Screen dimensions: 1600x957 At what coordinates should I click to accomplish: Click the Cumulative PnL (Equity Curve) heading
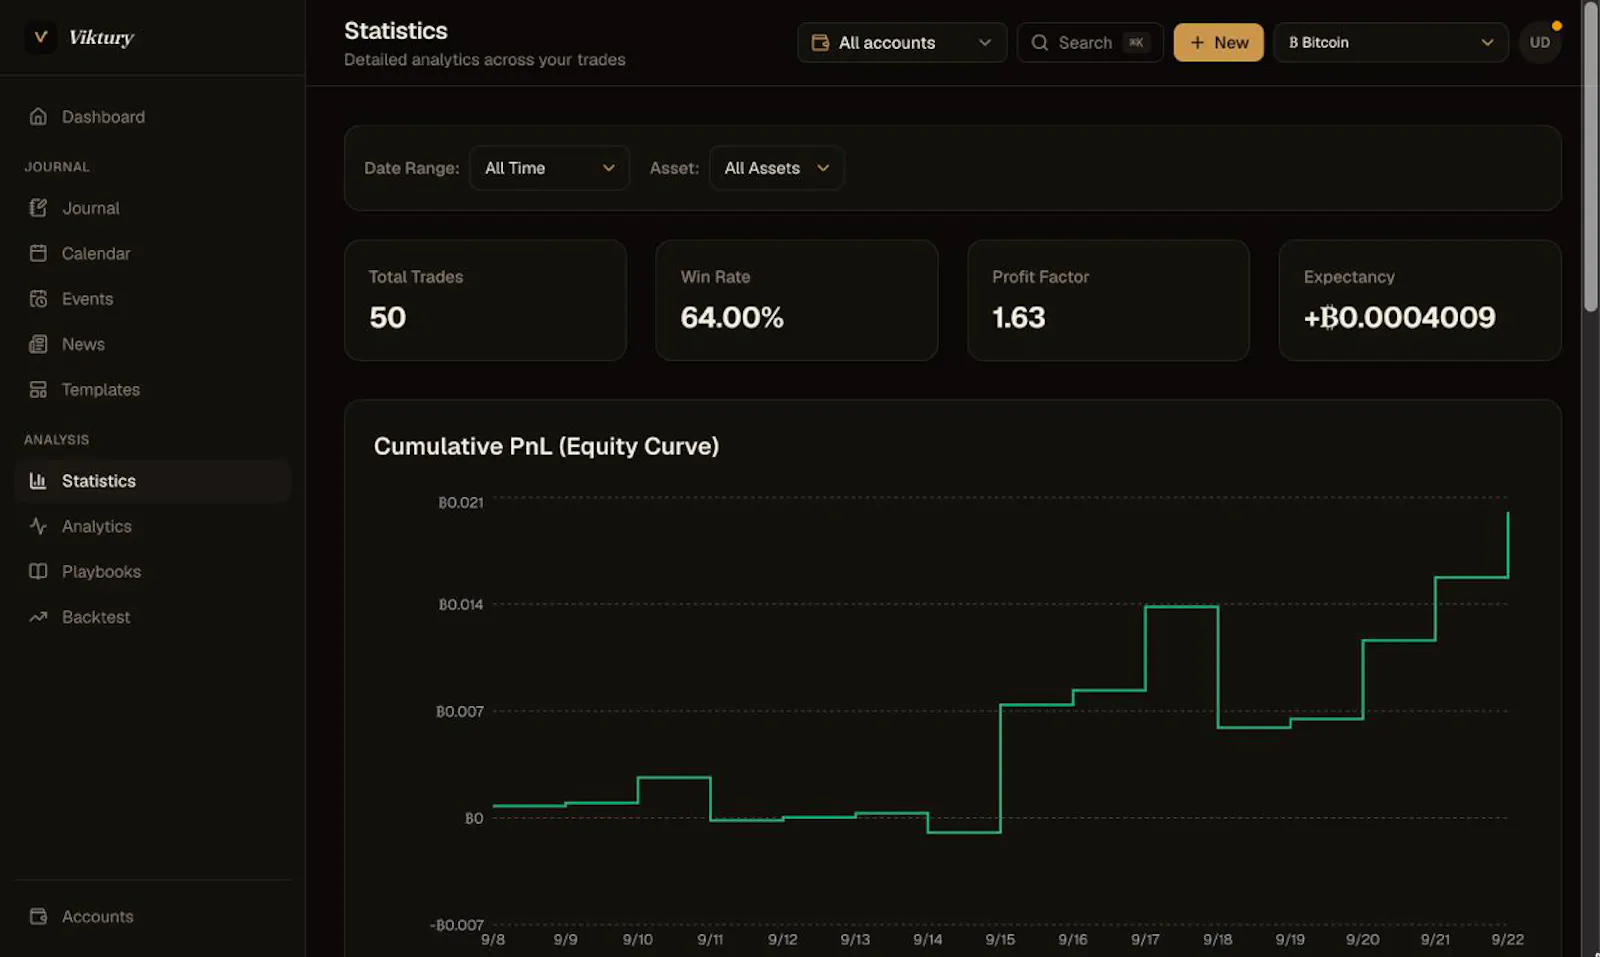[x=546, y=446]
